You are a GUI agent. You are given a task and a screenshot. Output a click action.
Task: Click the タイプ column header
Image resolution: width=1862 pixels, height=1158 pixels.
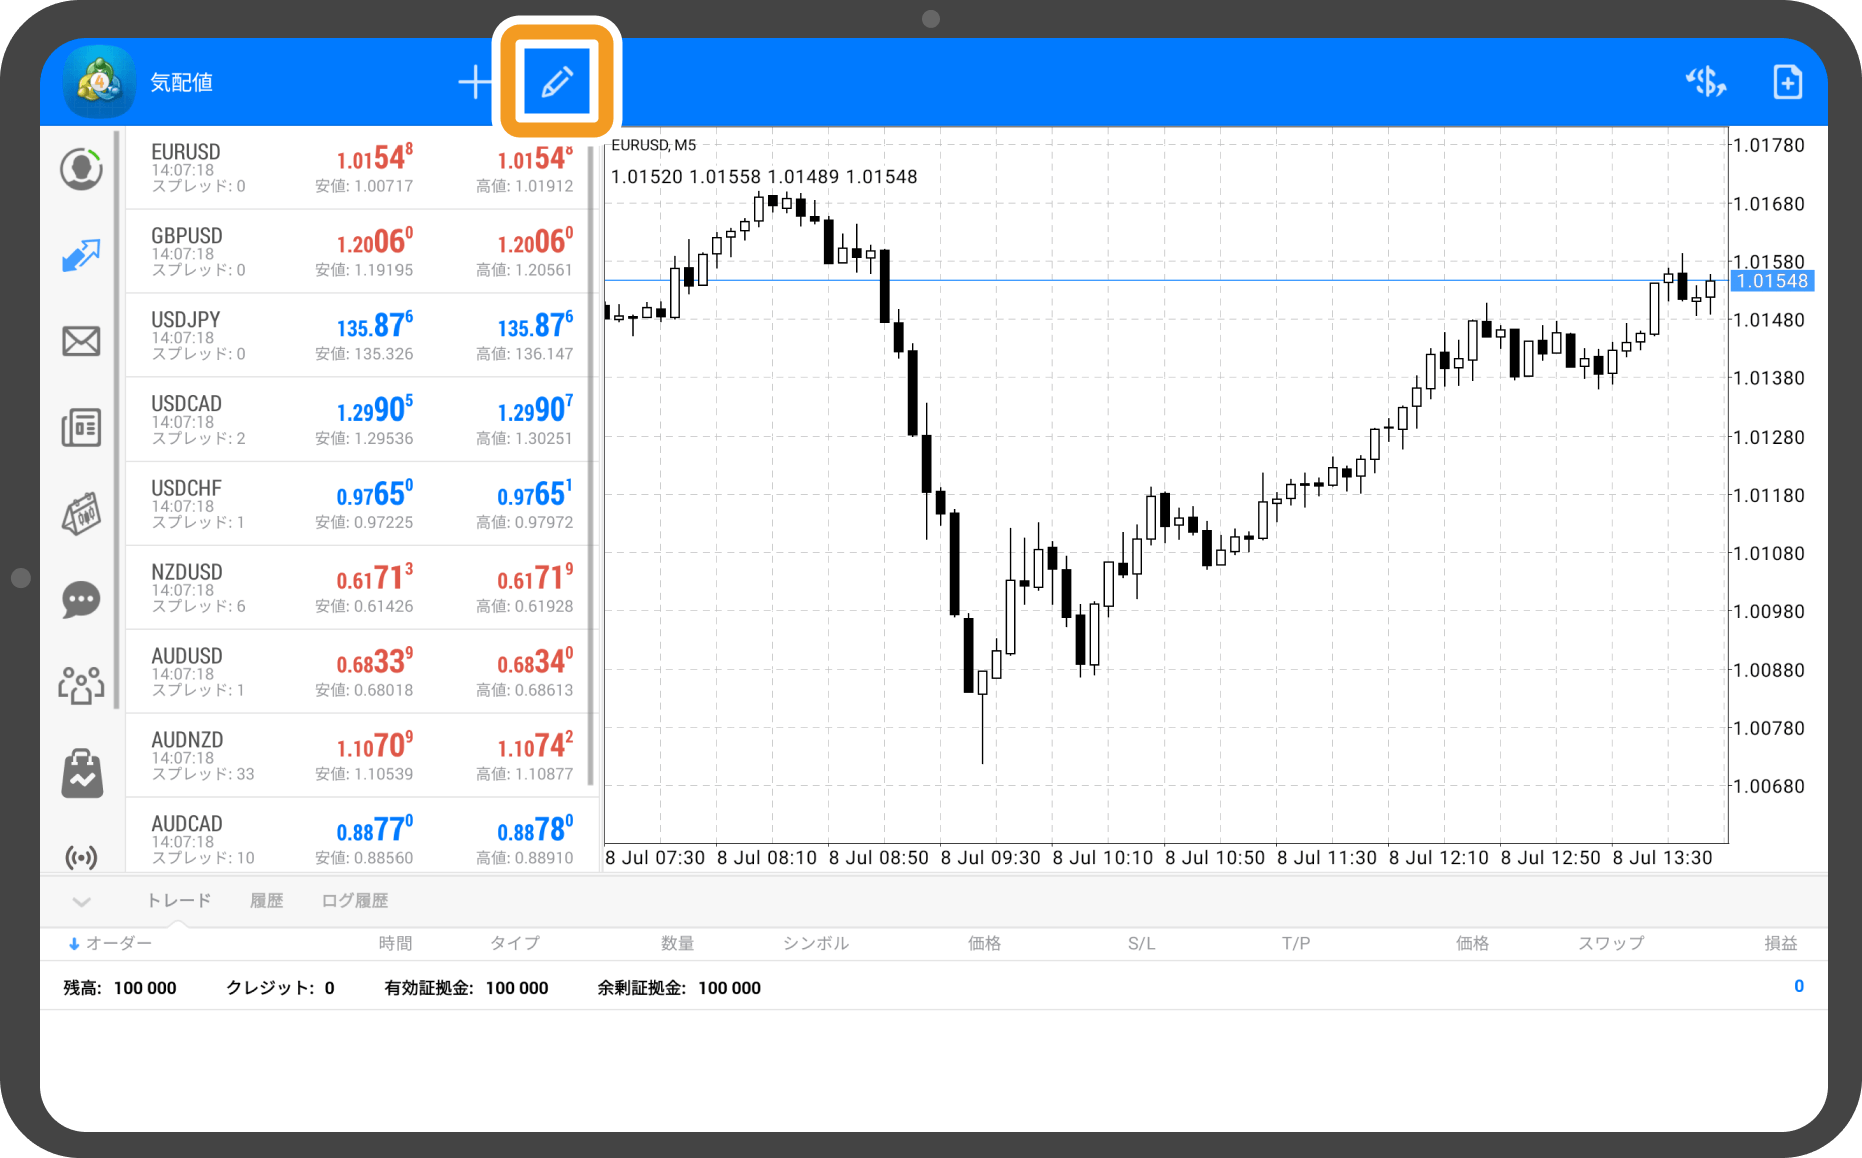pos(514,943)
